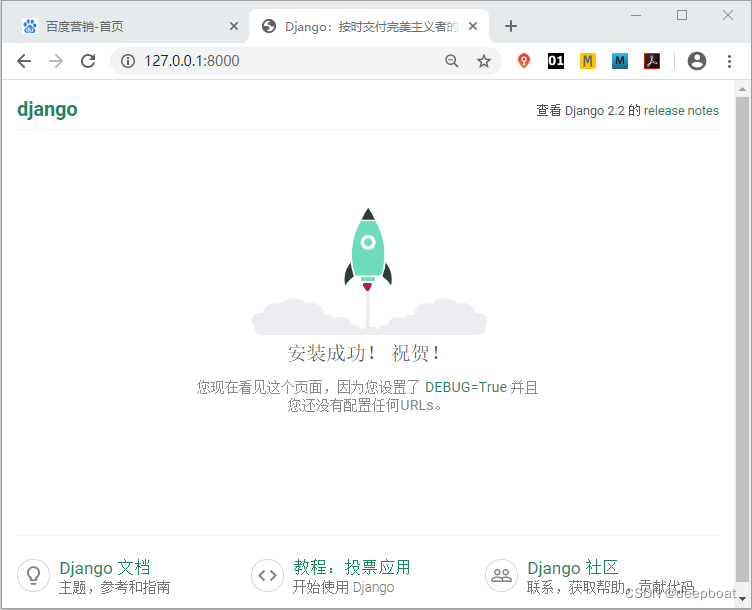This screenshot has height=610, width=752.
Task: Open 教程:投票应用 tutorial link
Action: tap(352, 567)
